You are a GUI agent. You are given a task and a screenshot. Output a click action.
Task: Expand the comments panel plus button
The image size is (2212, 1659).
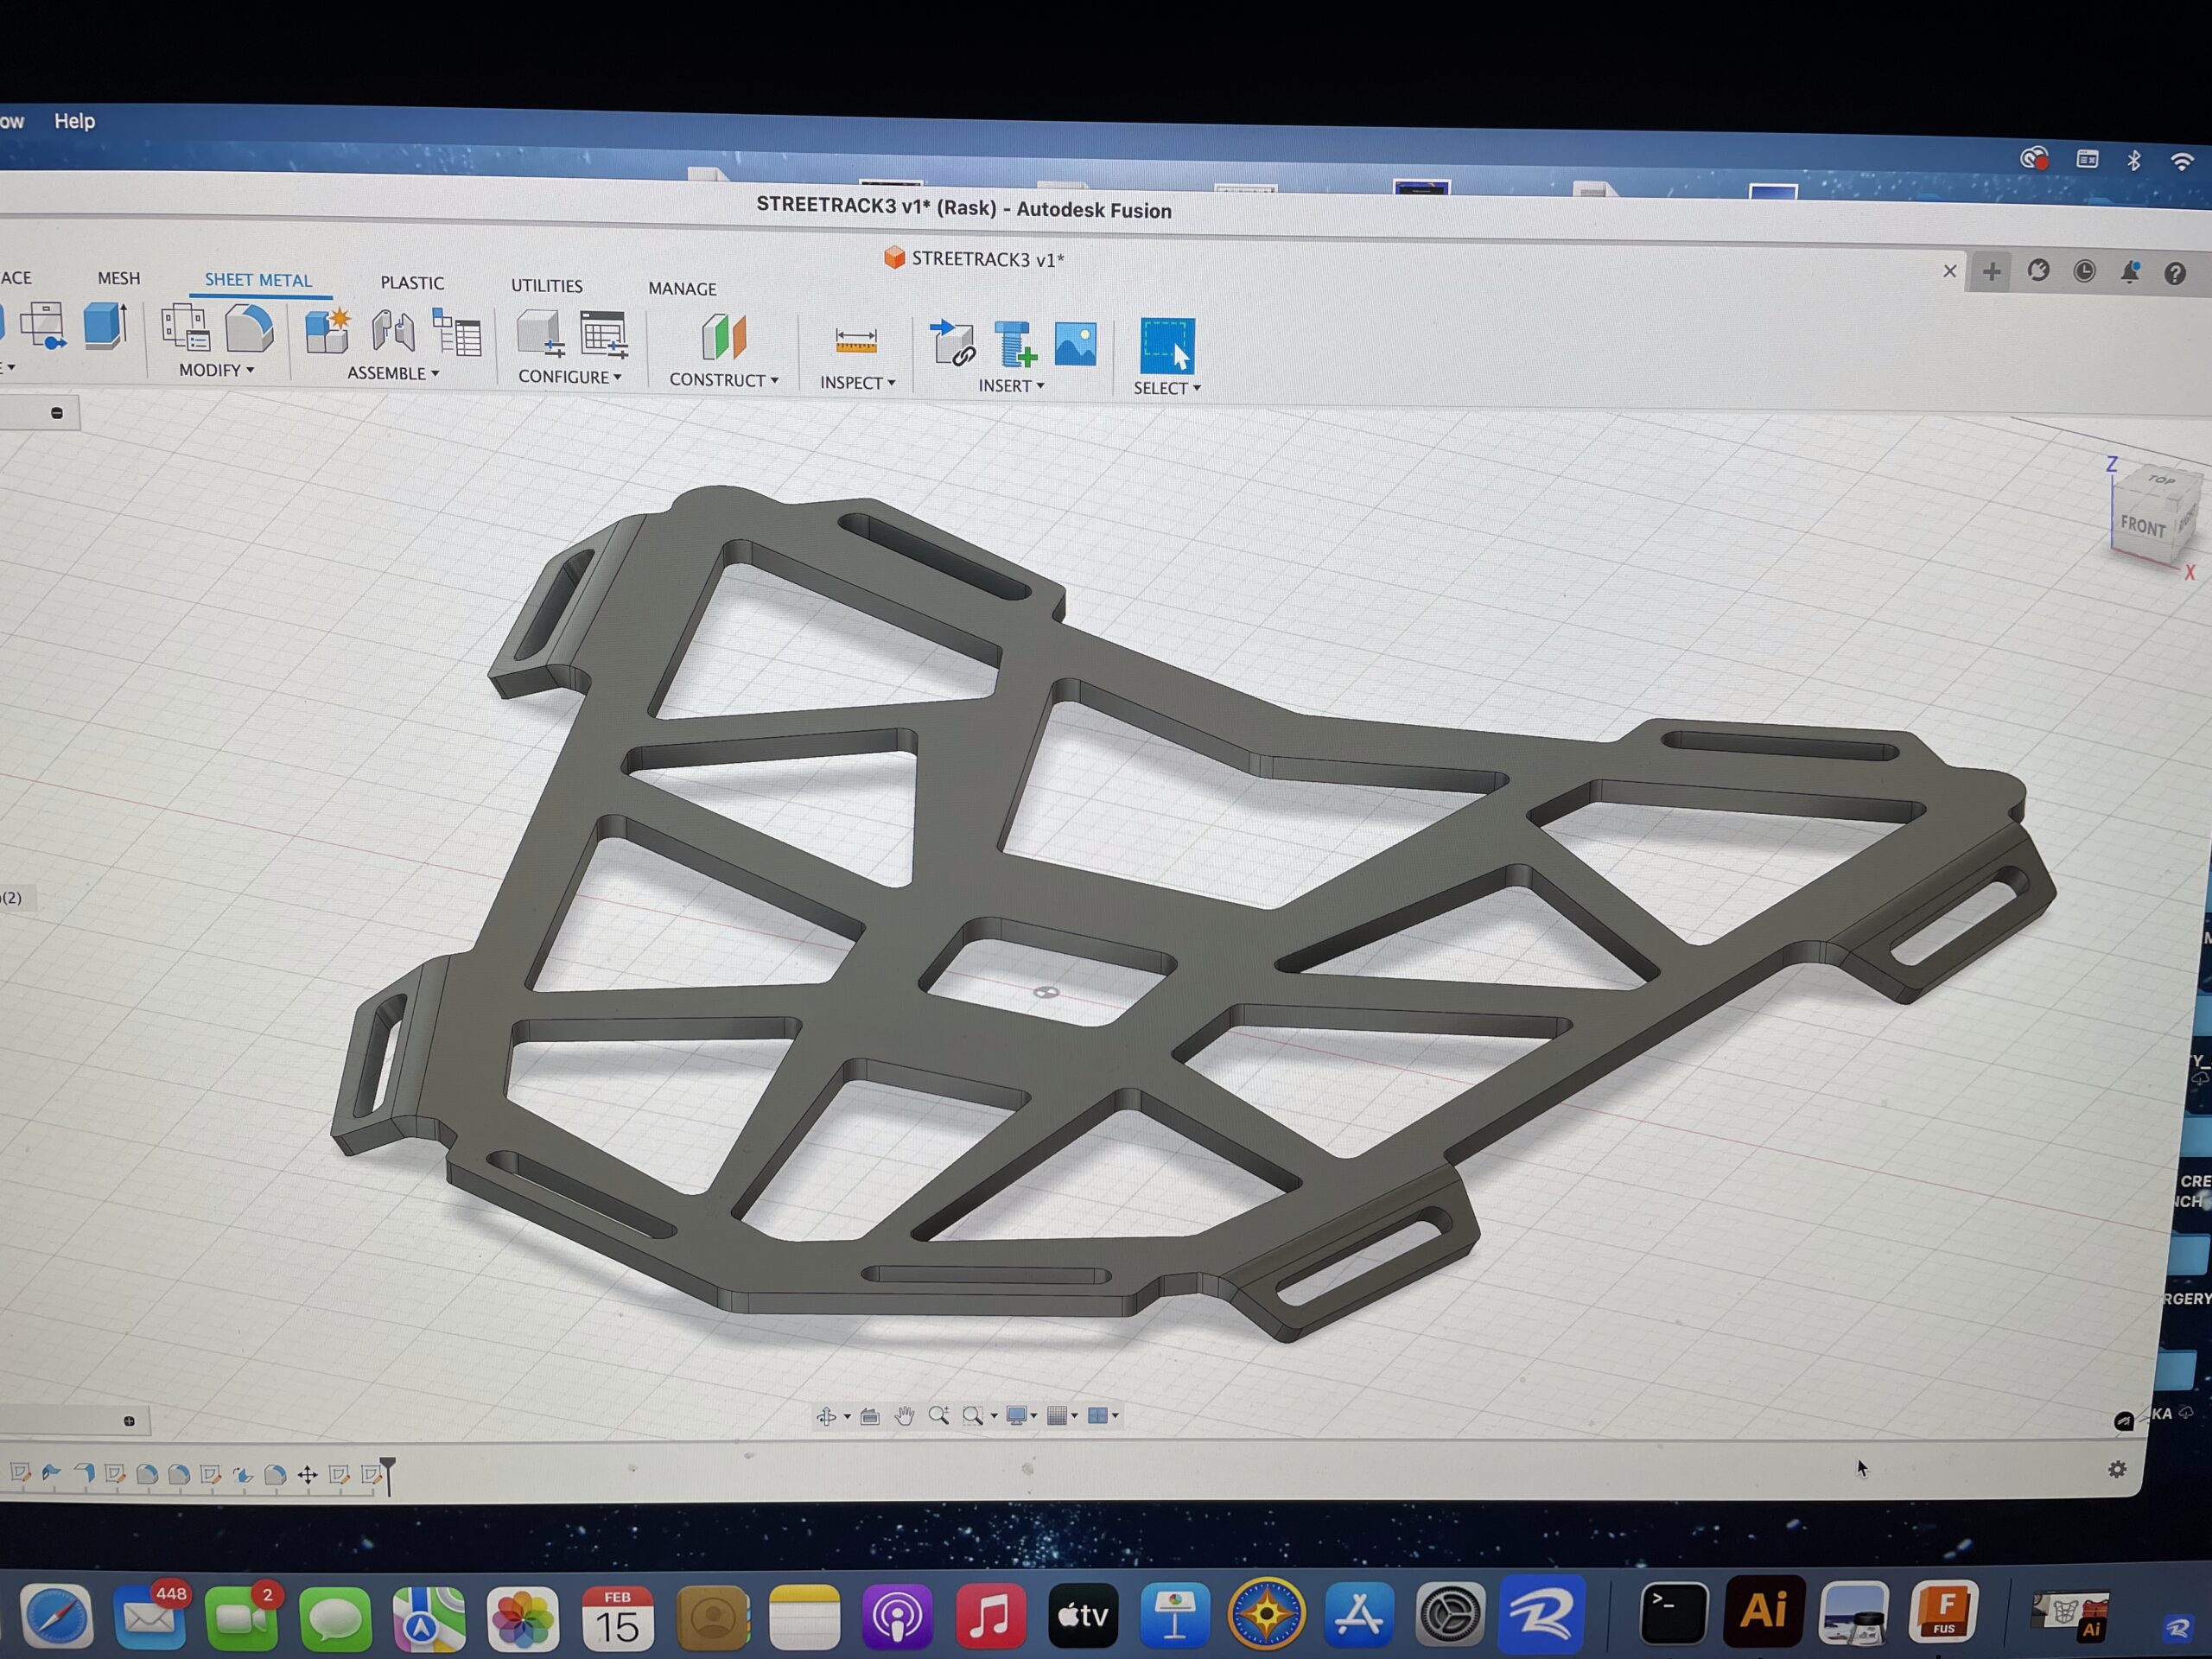129,1421
